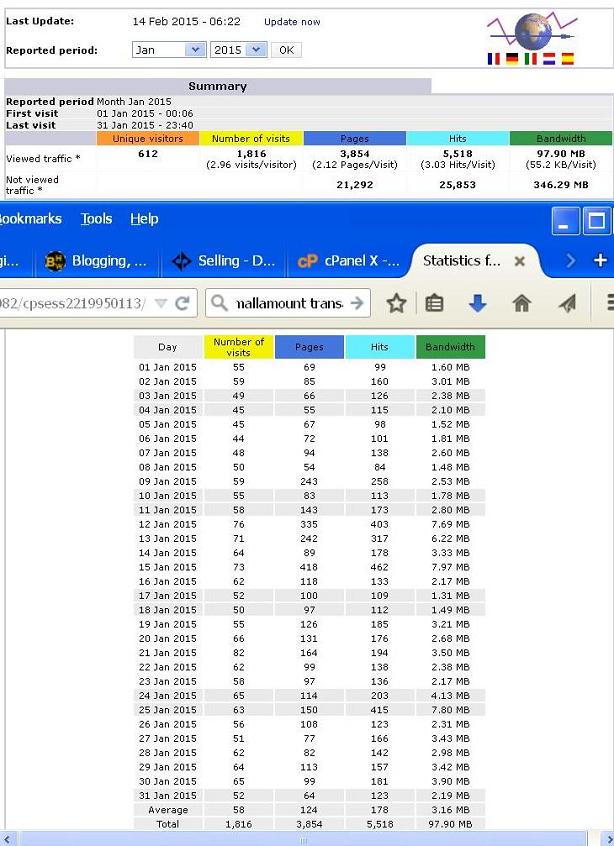
Task: Click the row label 31 Jan 2015
Action: point(168,796)
